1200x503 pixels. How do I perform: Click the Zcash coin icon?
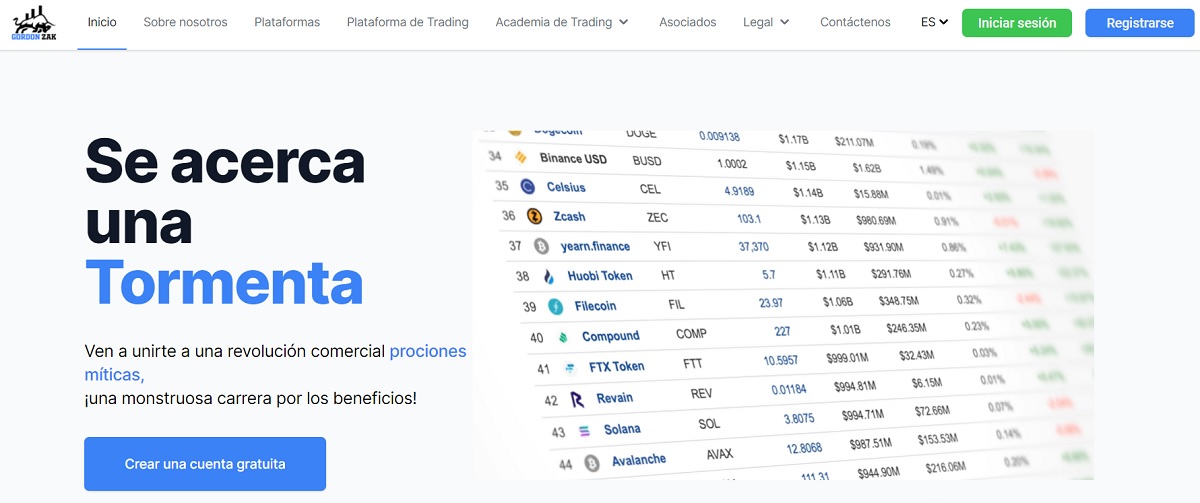(x=534, y=216)
